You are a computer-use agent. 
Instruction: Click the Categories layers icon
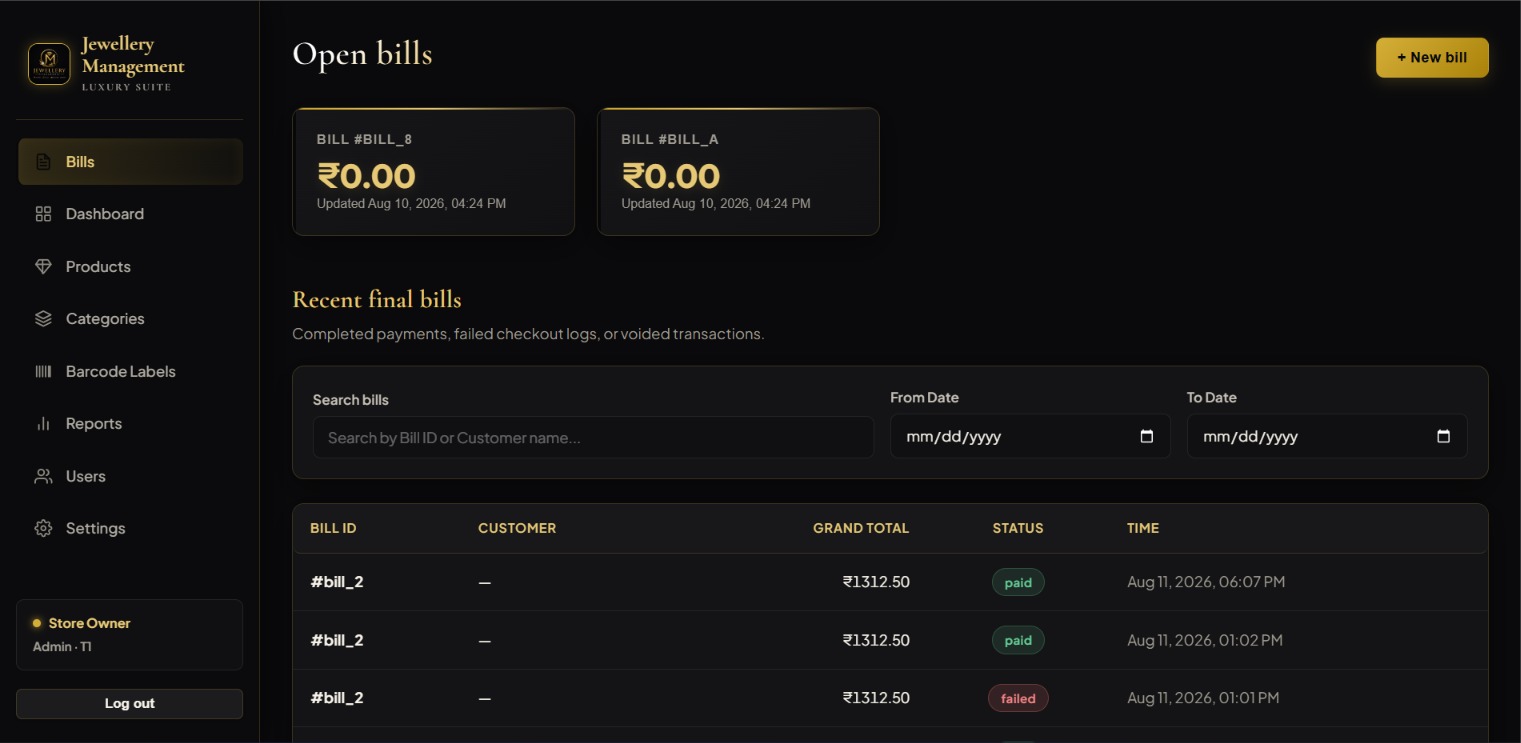(x=43, y=319)
